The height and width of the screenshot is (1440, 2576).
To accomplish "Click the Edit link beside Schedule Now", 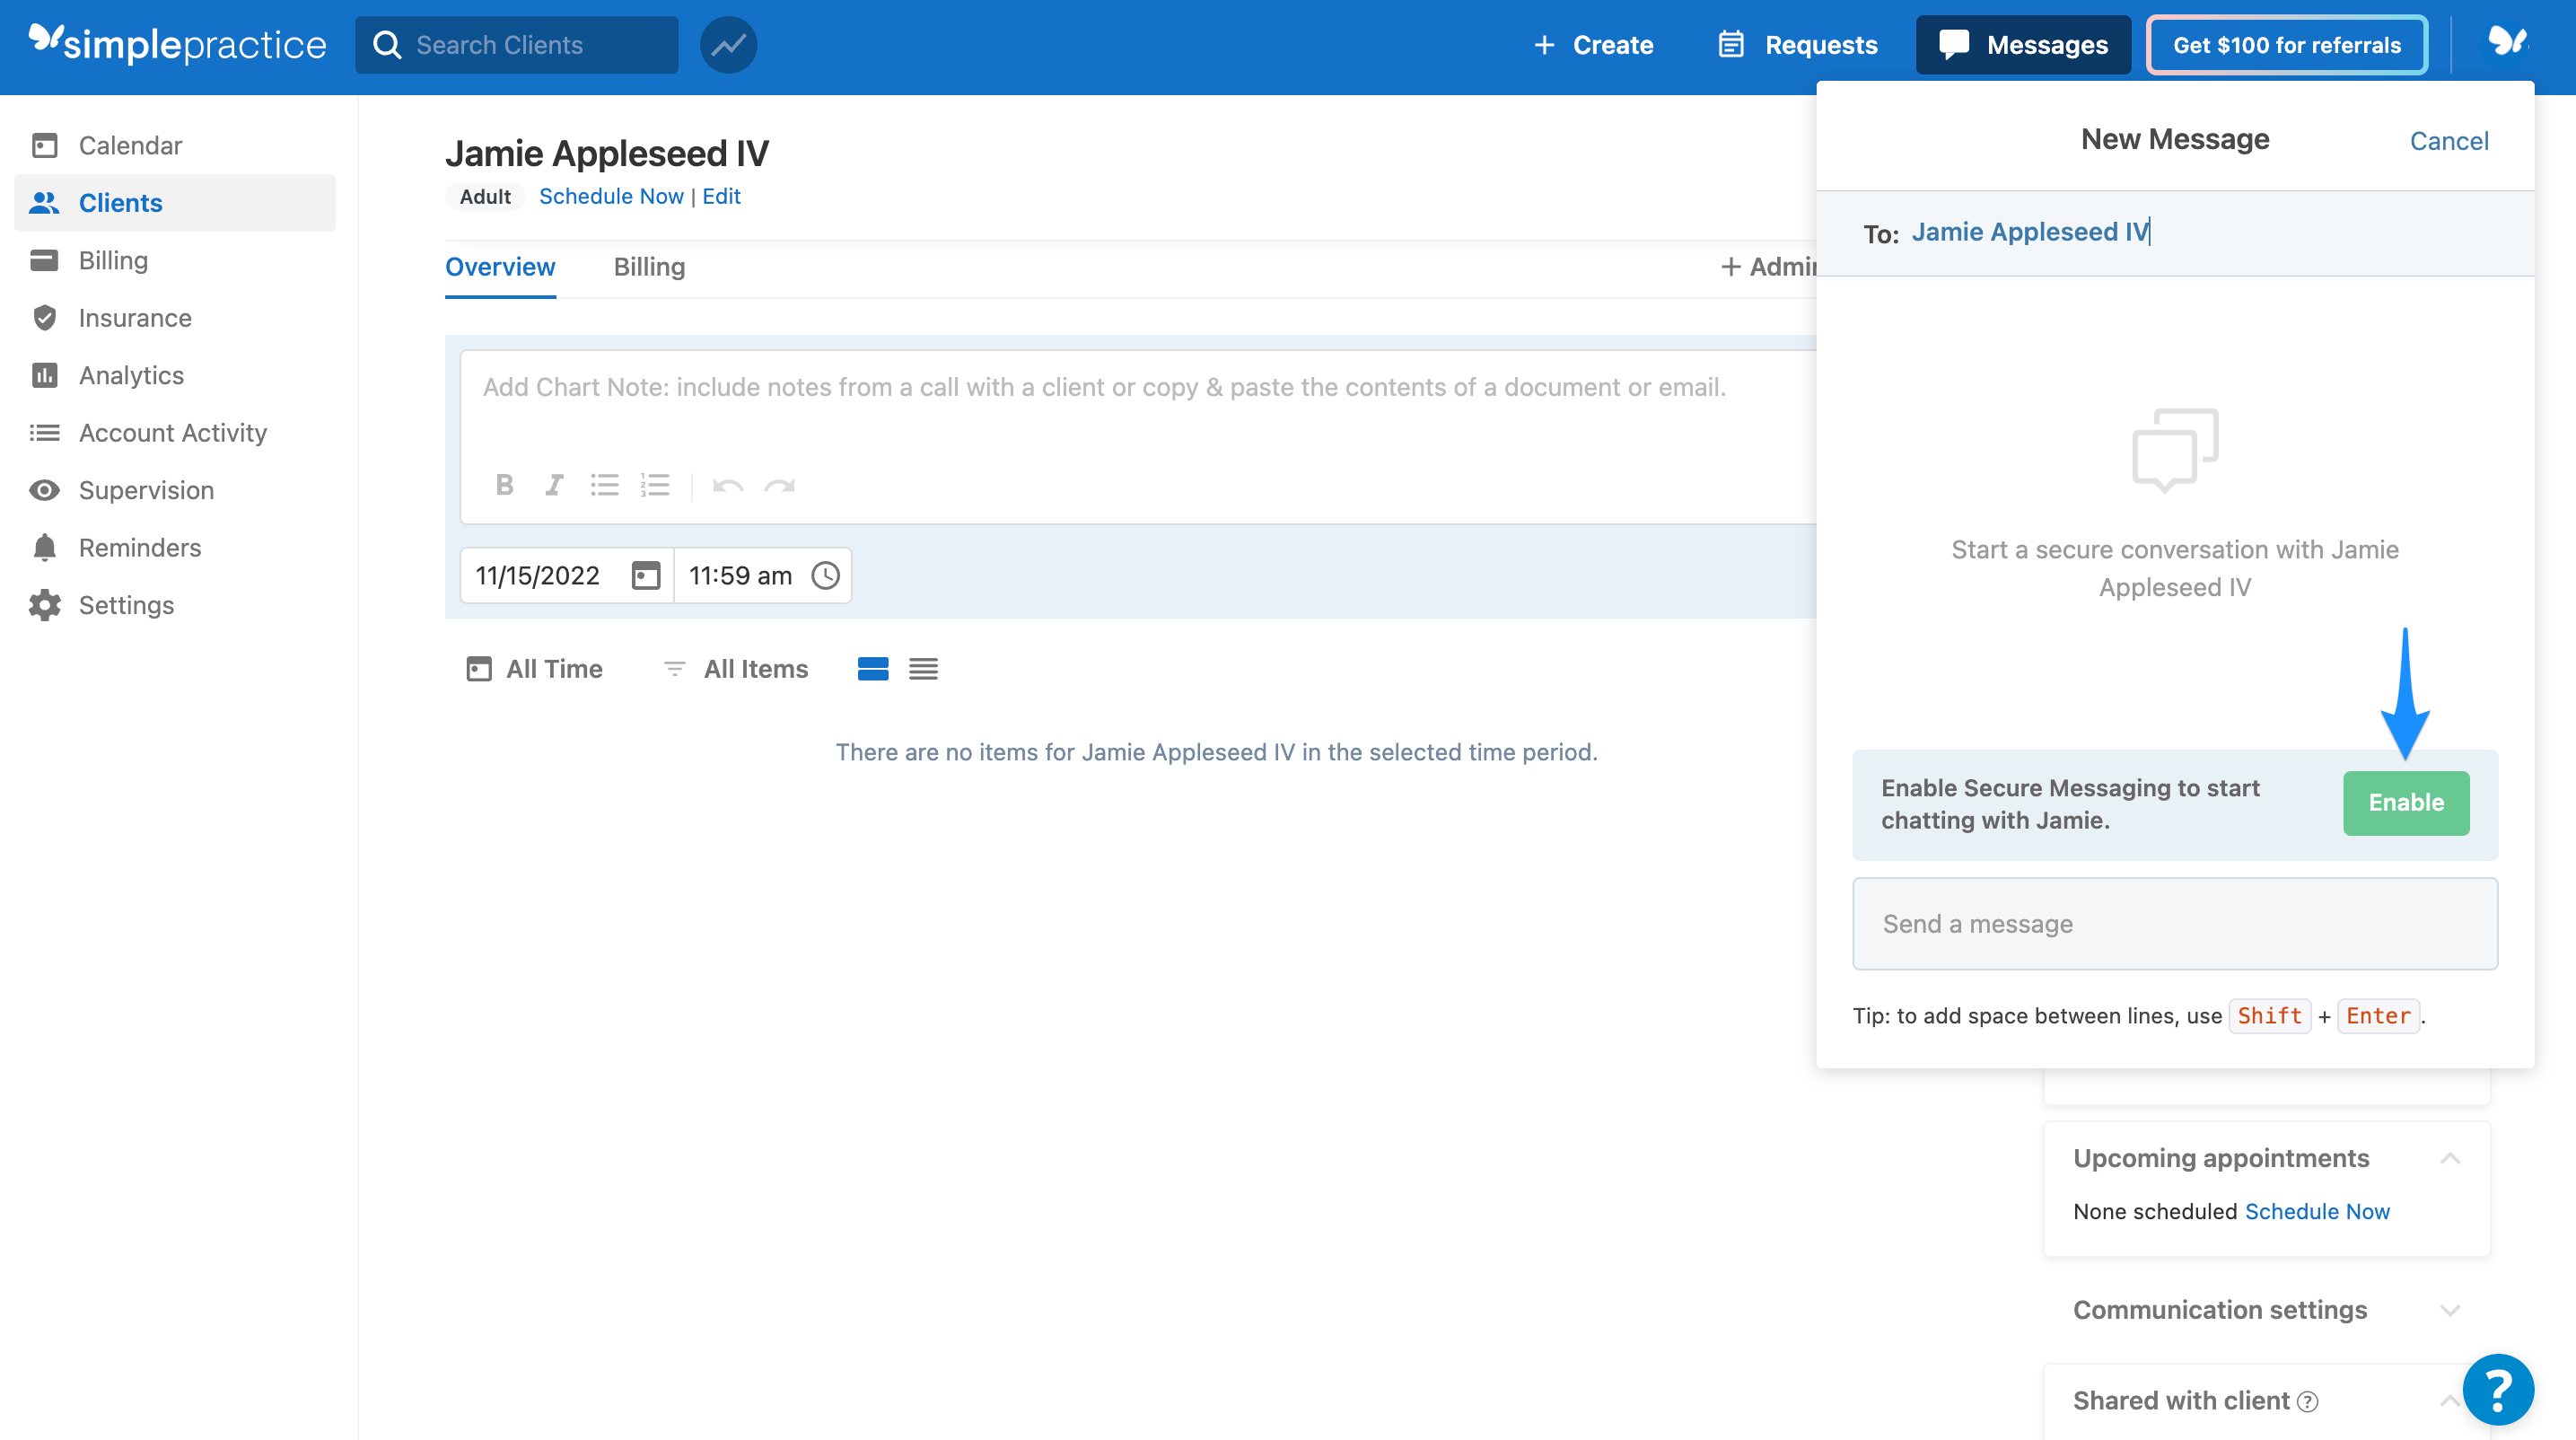I will click(721, 196).
